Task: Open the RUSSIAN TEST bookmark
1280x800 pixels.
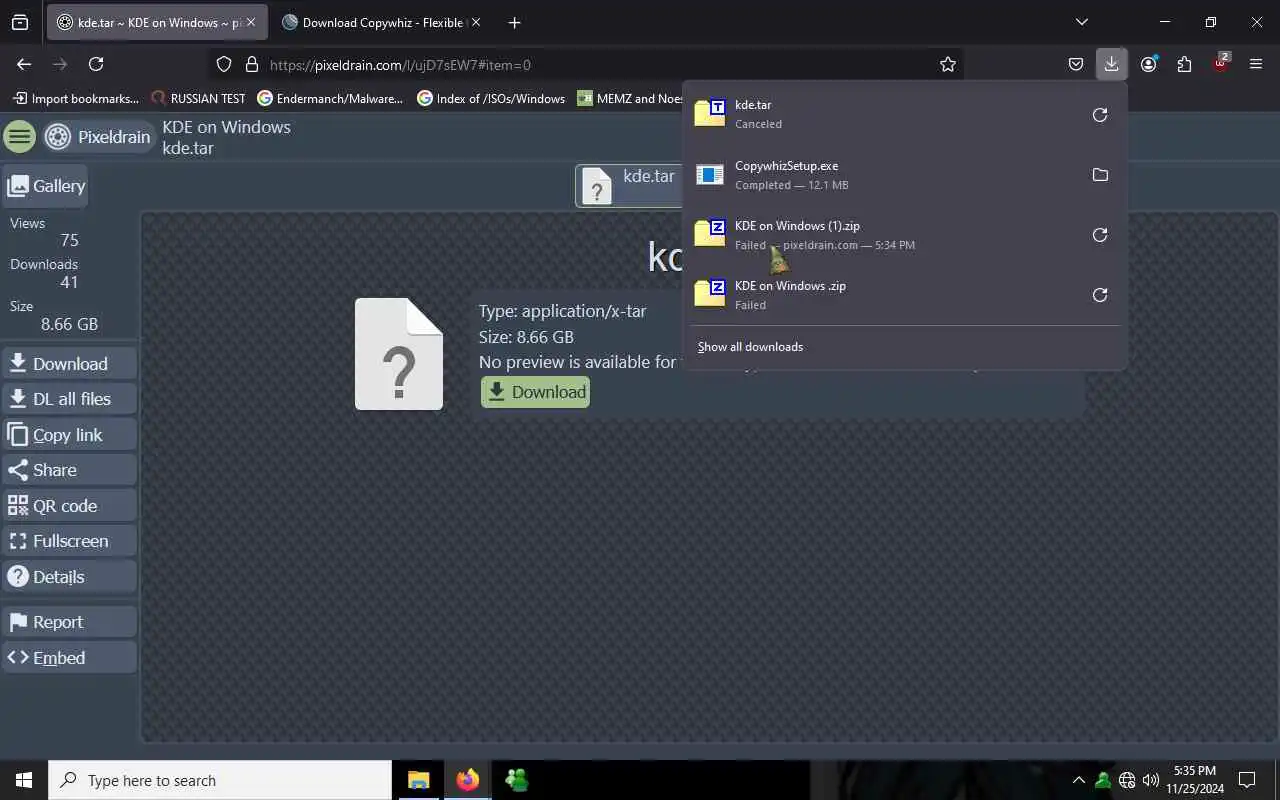Action: pyautogui.click(x=198, y=98)
